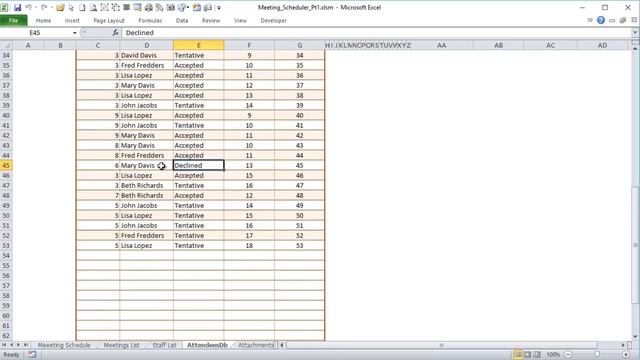Open the Data ribbon tab
The image size is (640, 360).
click(182, 20)
